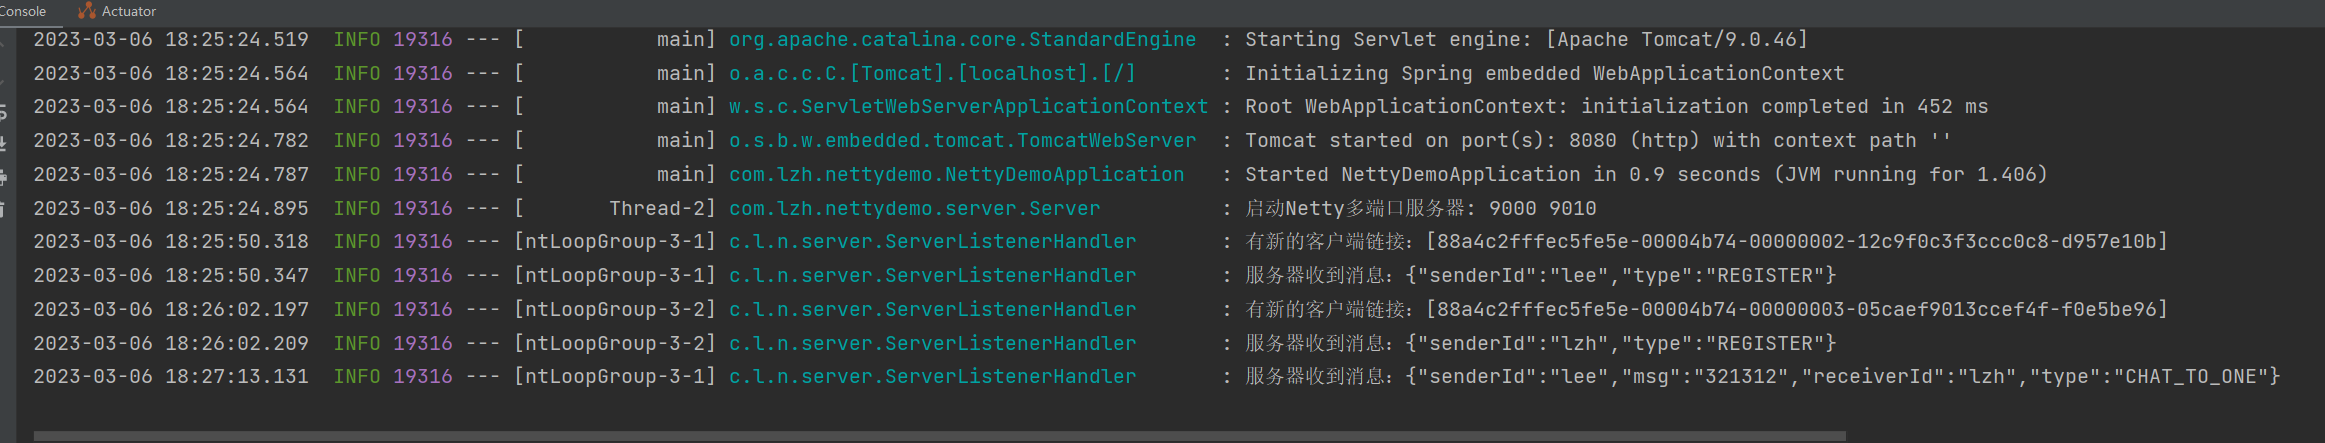The width and height of the screenshot is (2325, 443).
Task: Click the o.s.b.w.embedded.tomcat.TomcatWebServer logger name
Action: (x=962, y=141)
